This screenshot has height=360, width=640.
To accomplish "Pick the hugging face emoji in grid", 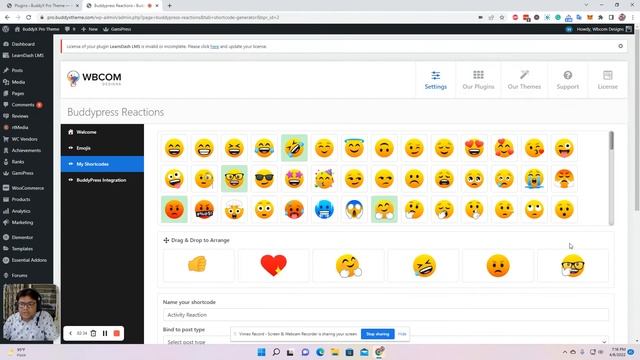I will tap(384, 209).
